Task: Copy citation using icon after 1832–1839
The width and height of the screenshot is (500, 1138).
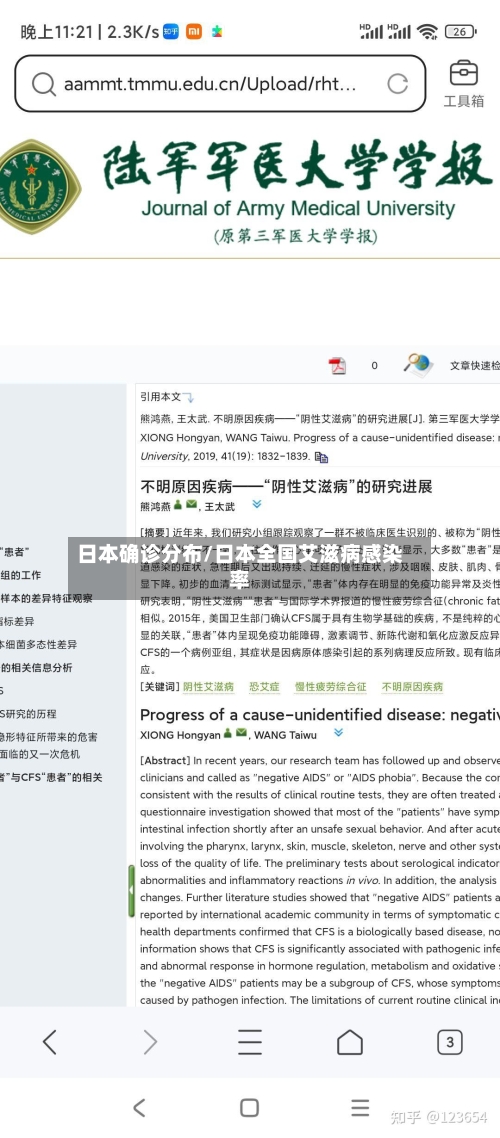Action: pyautogui.click(x=321, y=457)
